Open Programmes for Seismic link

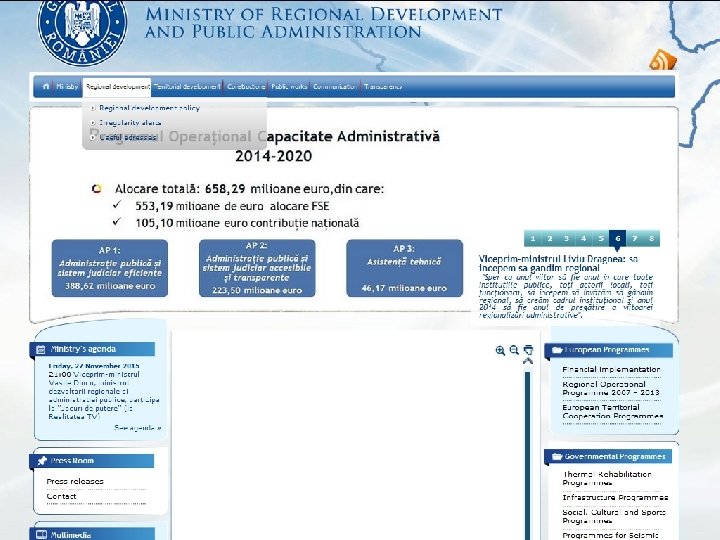tap(610, 535)
